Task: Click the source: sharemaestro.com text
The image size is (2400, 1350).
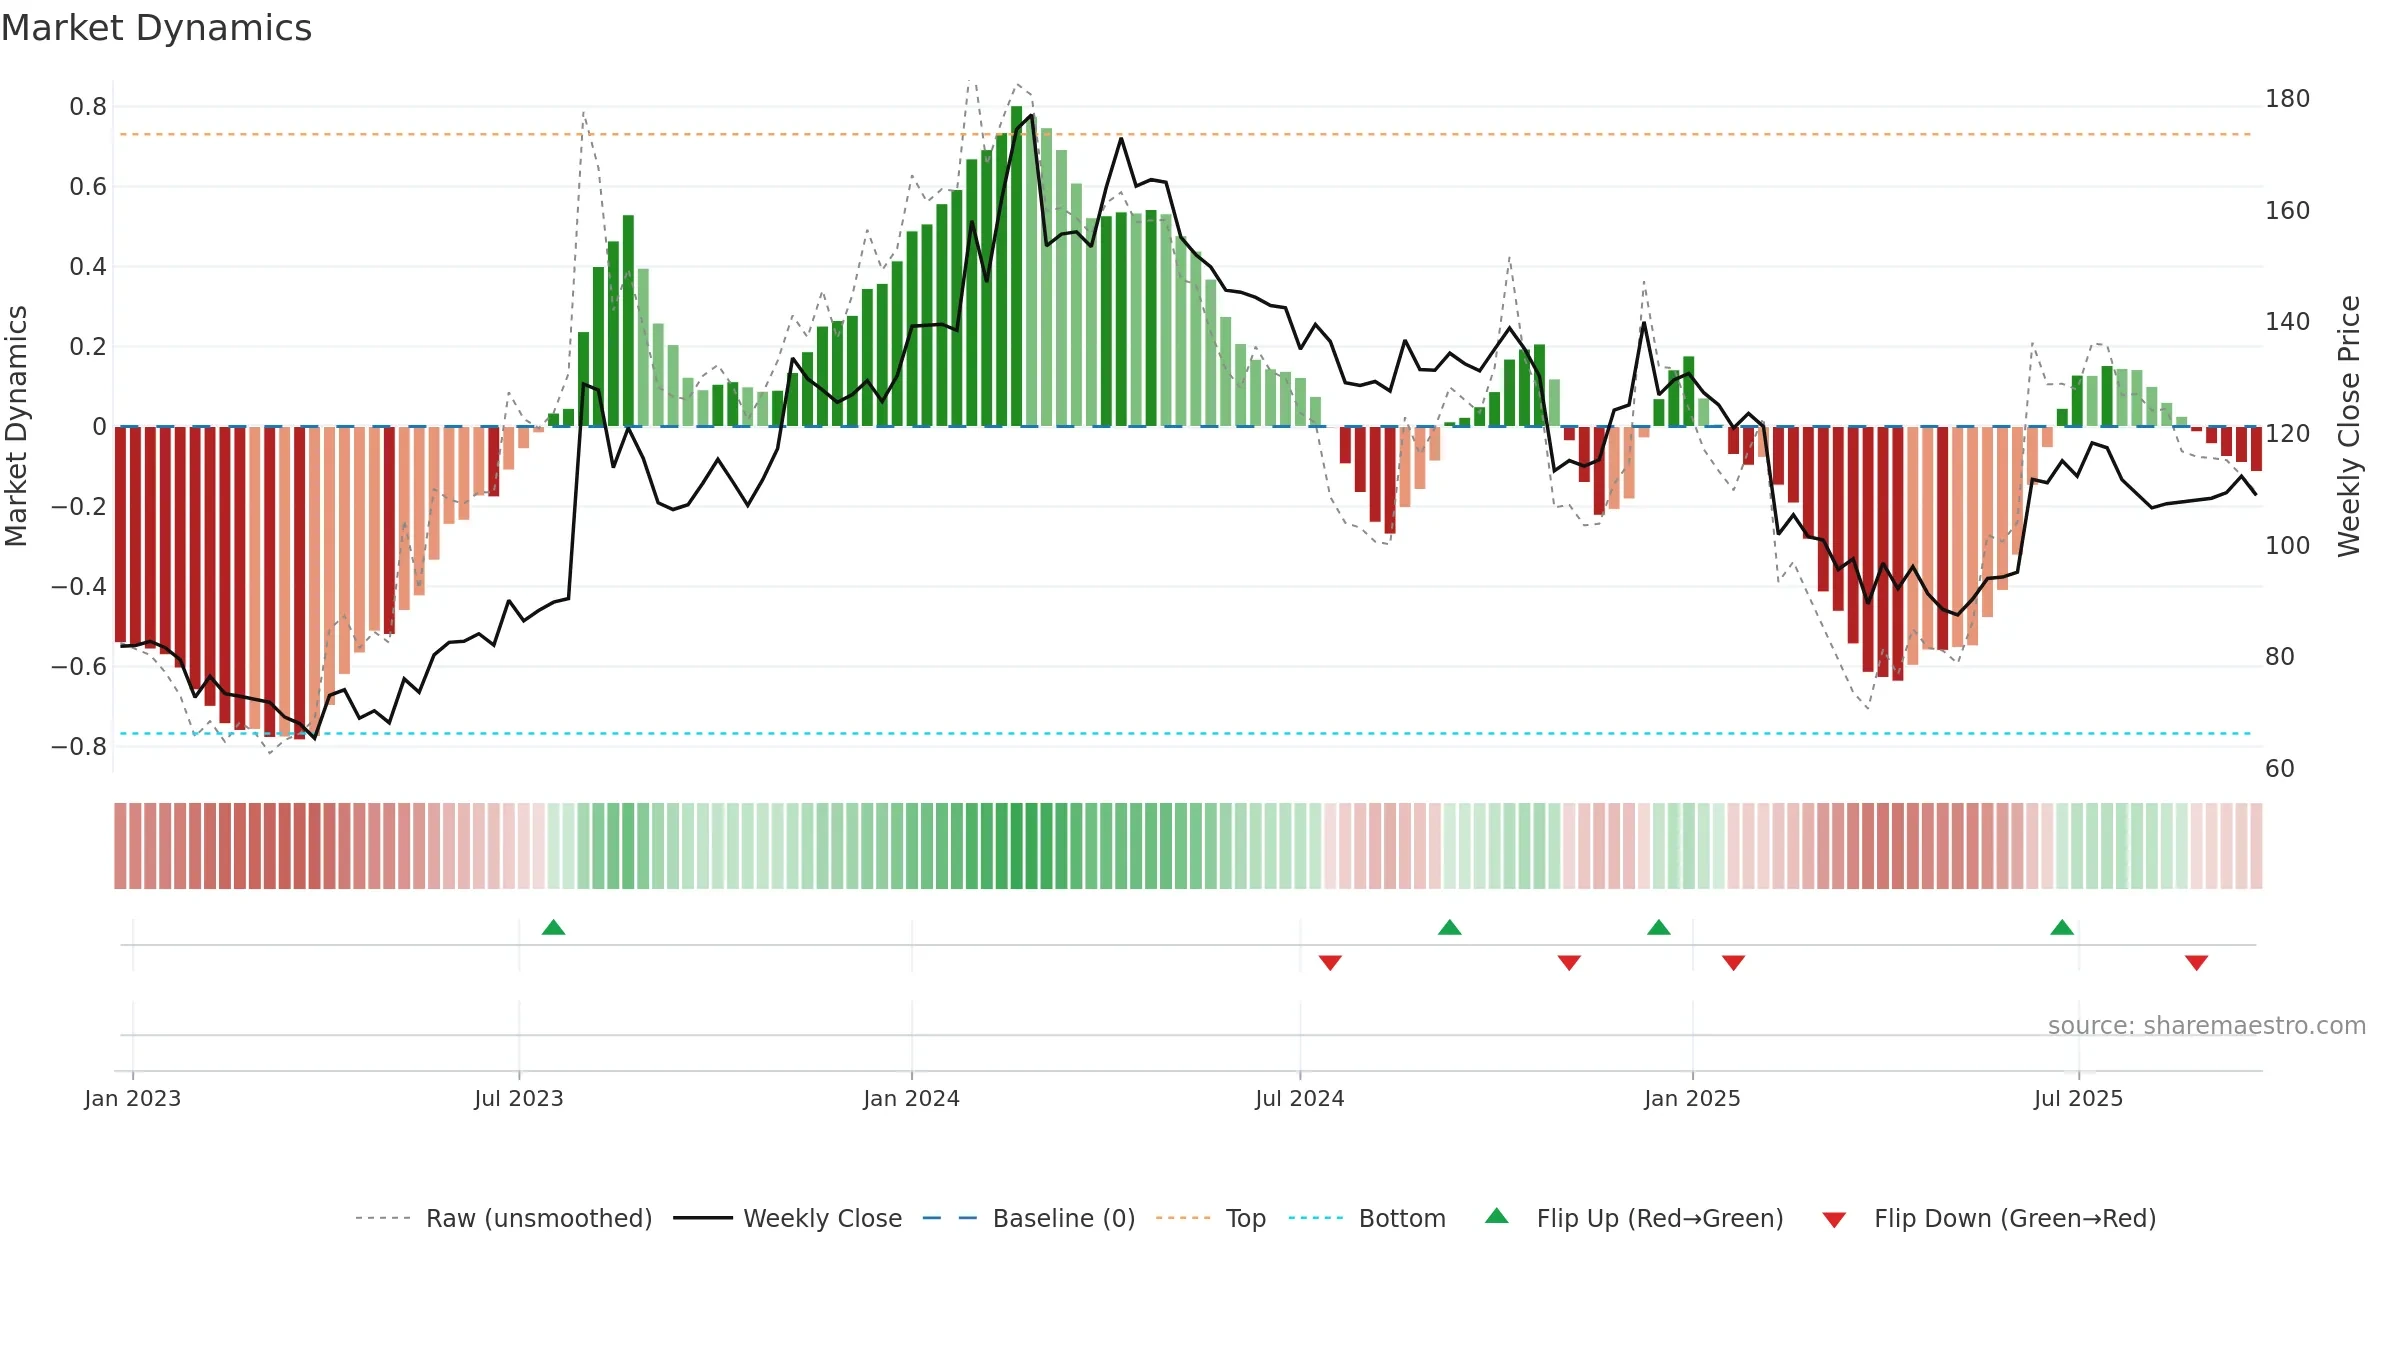Action: 2207,1025
